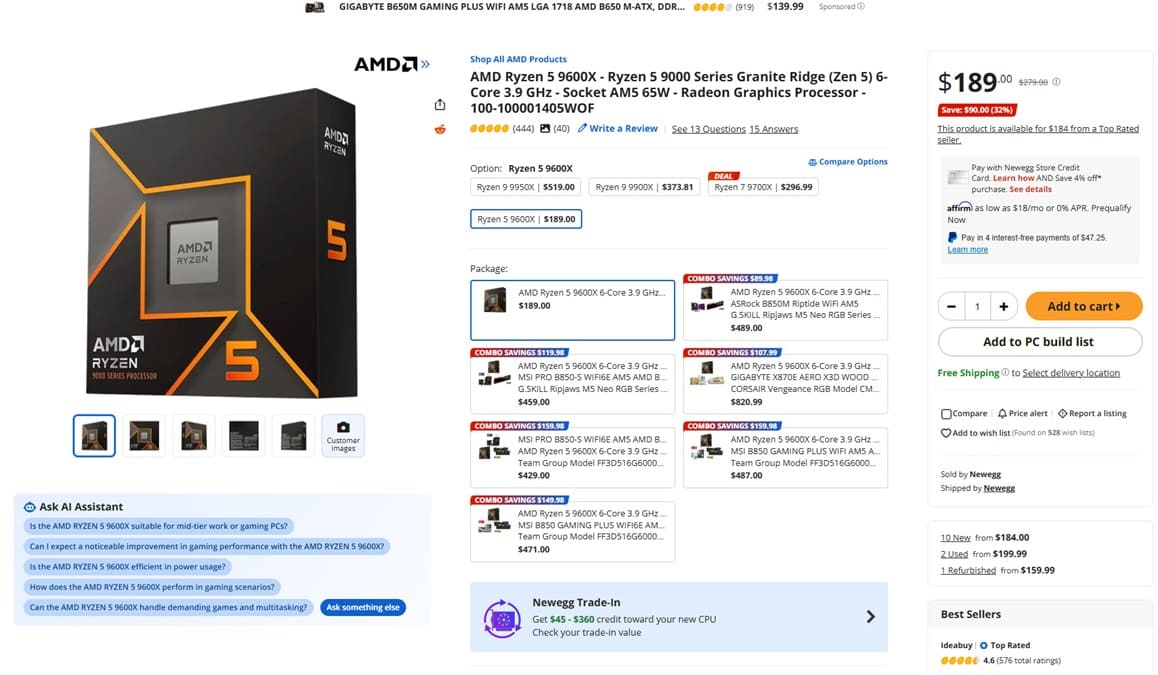The image size is (1158, 675).
Task: Open Select delivery location
Action: [1072, 371]
